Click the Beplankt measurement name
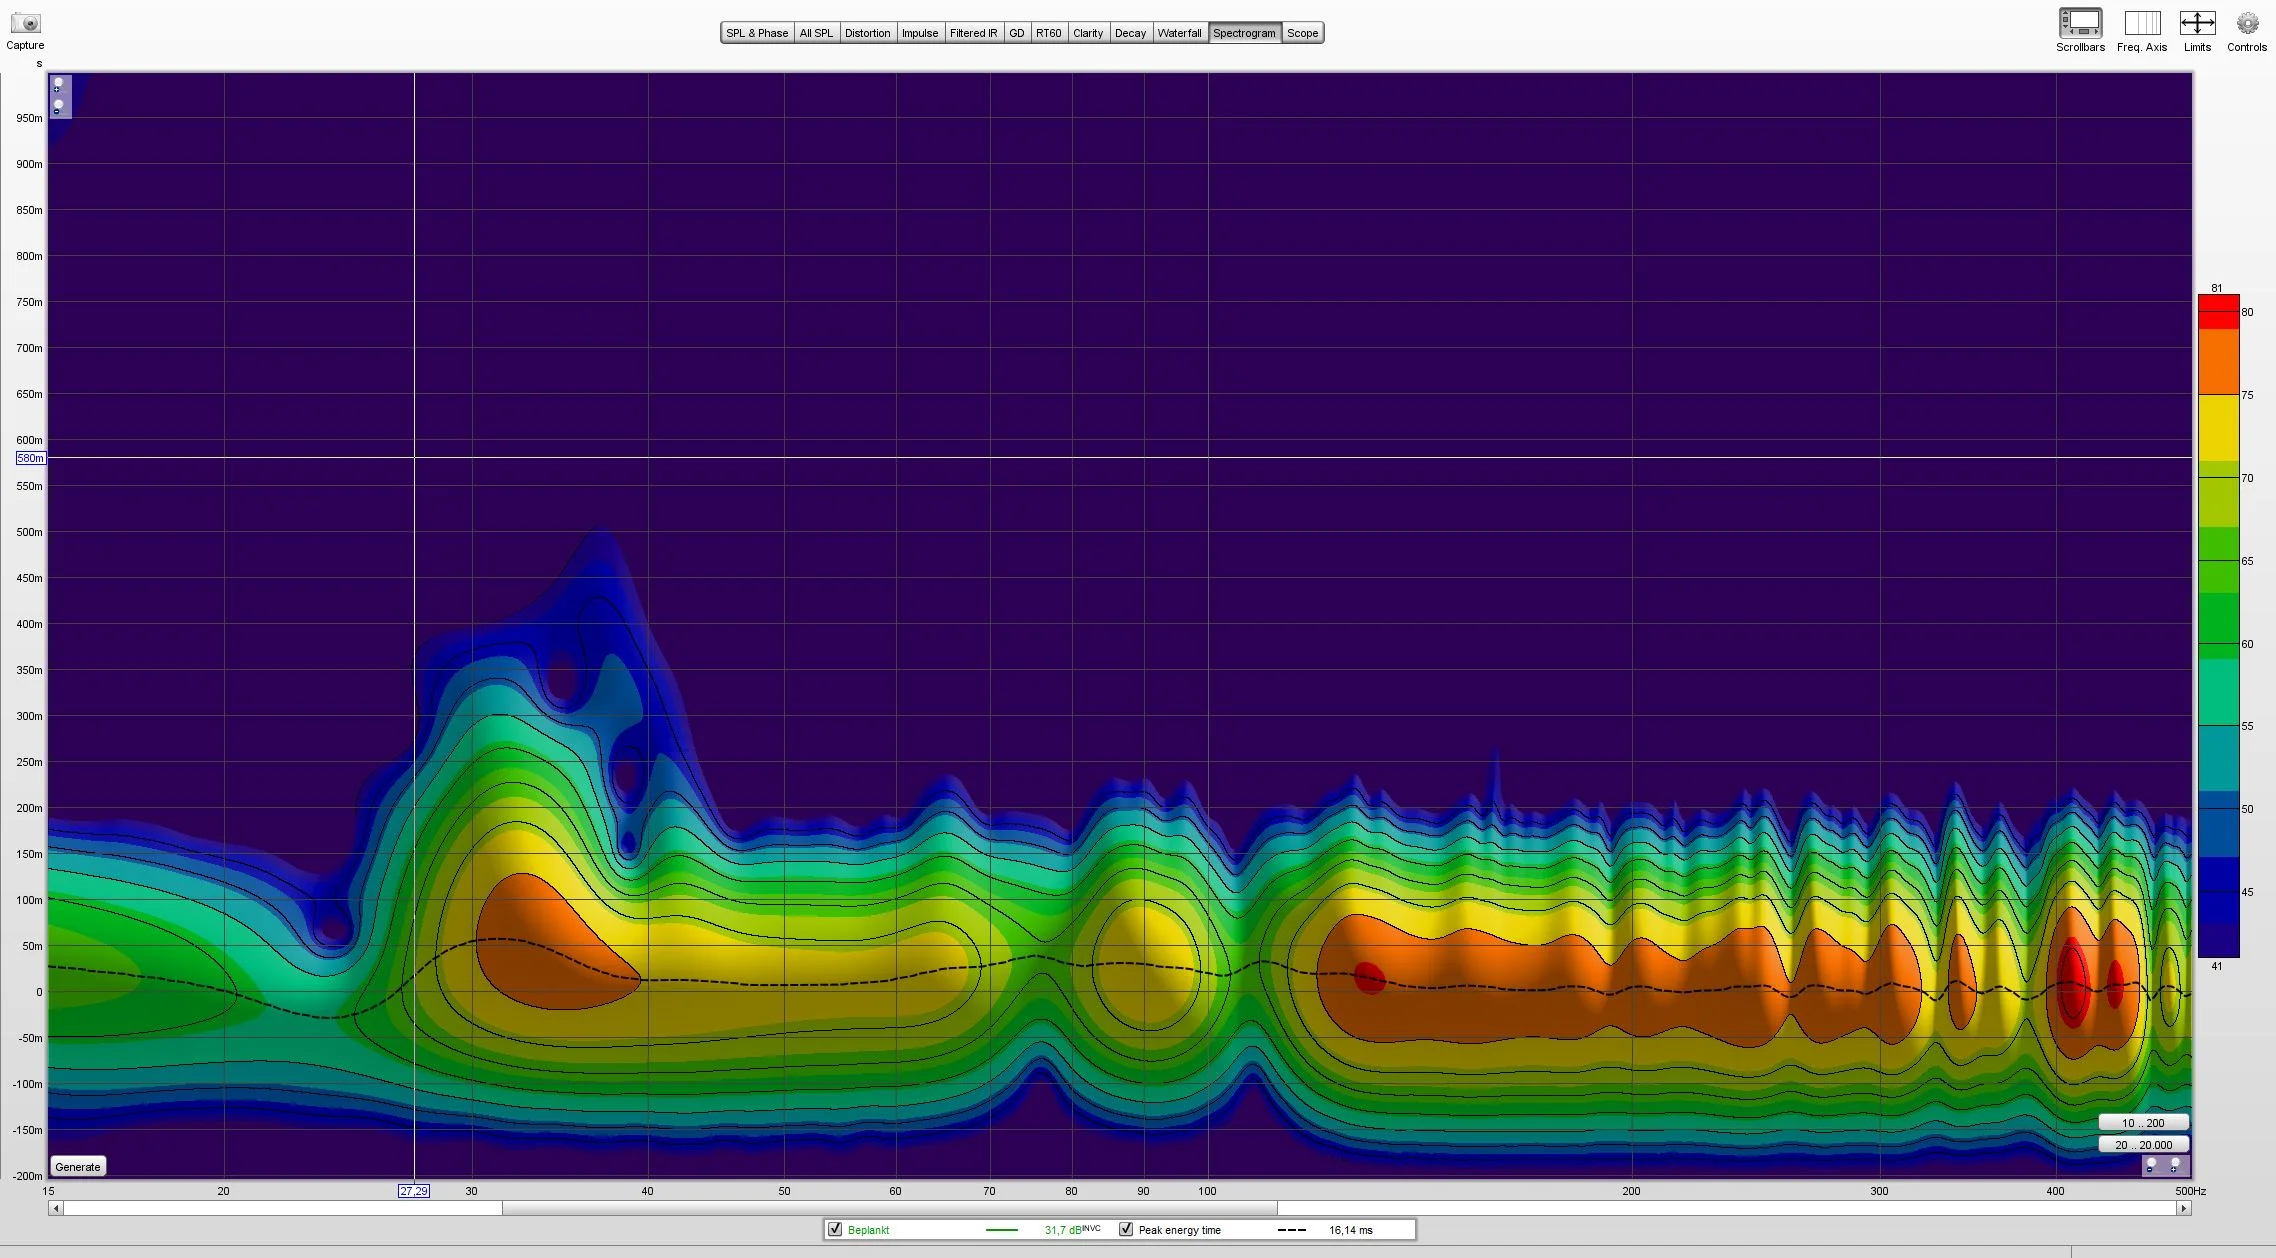The image size is (2276, 1258). pyautogui.click(x=868, y=1230)
